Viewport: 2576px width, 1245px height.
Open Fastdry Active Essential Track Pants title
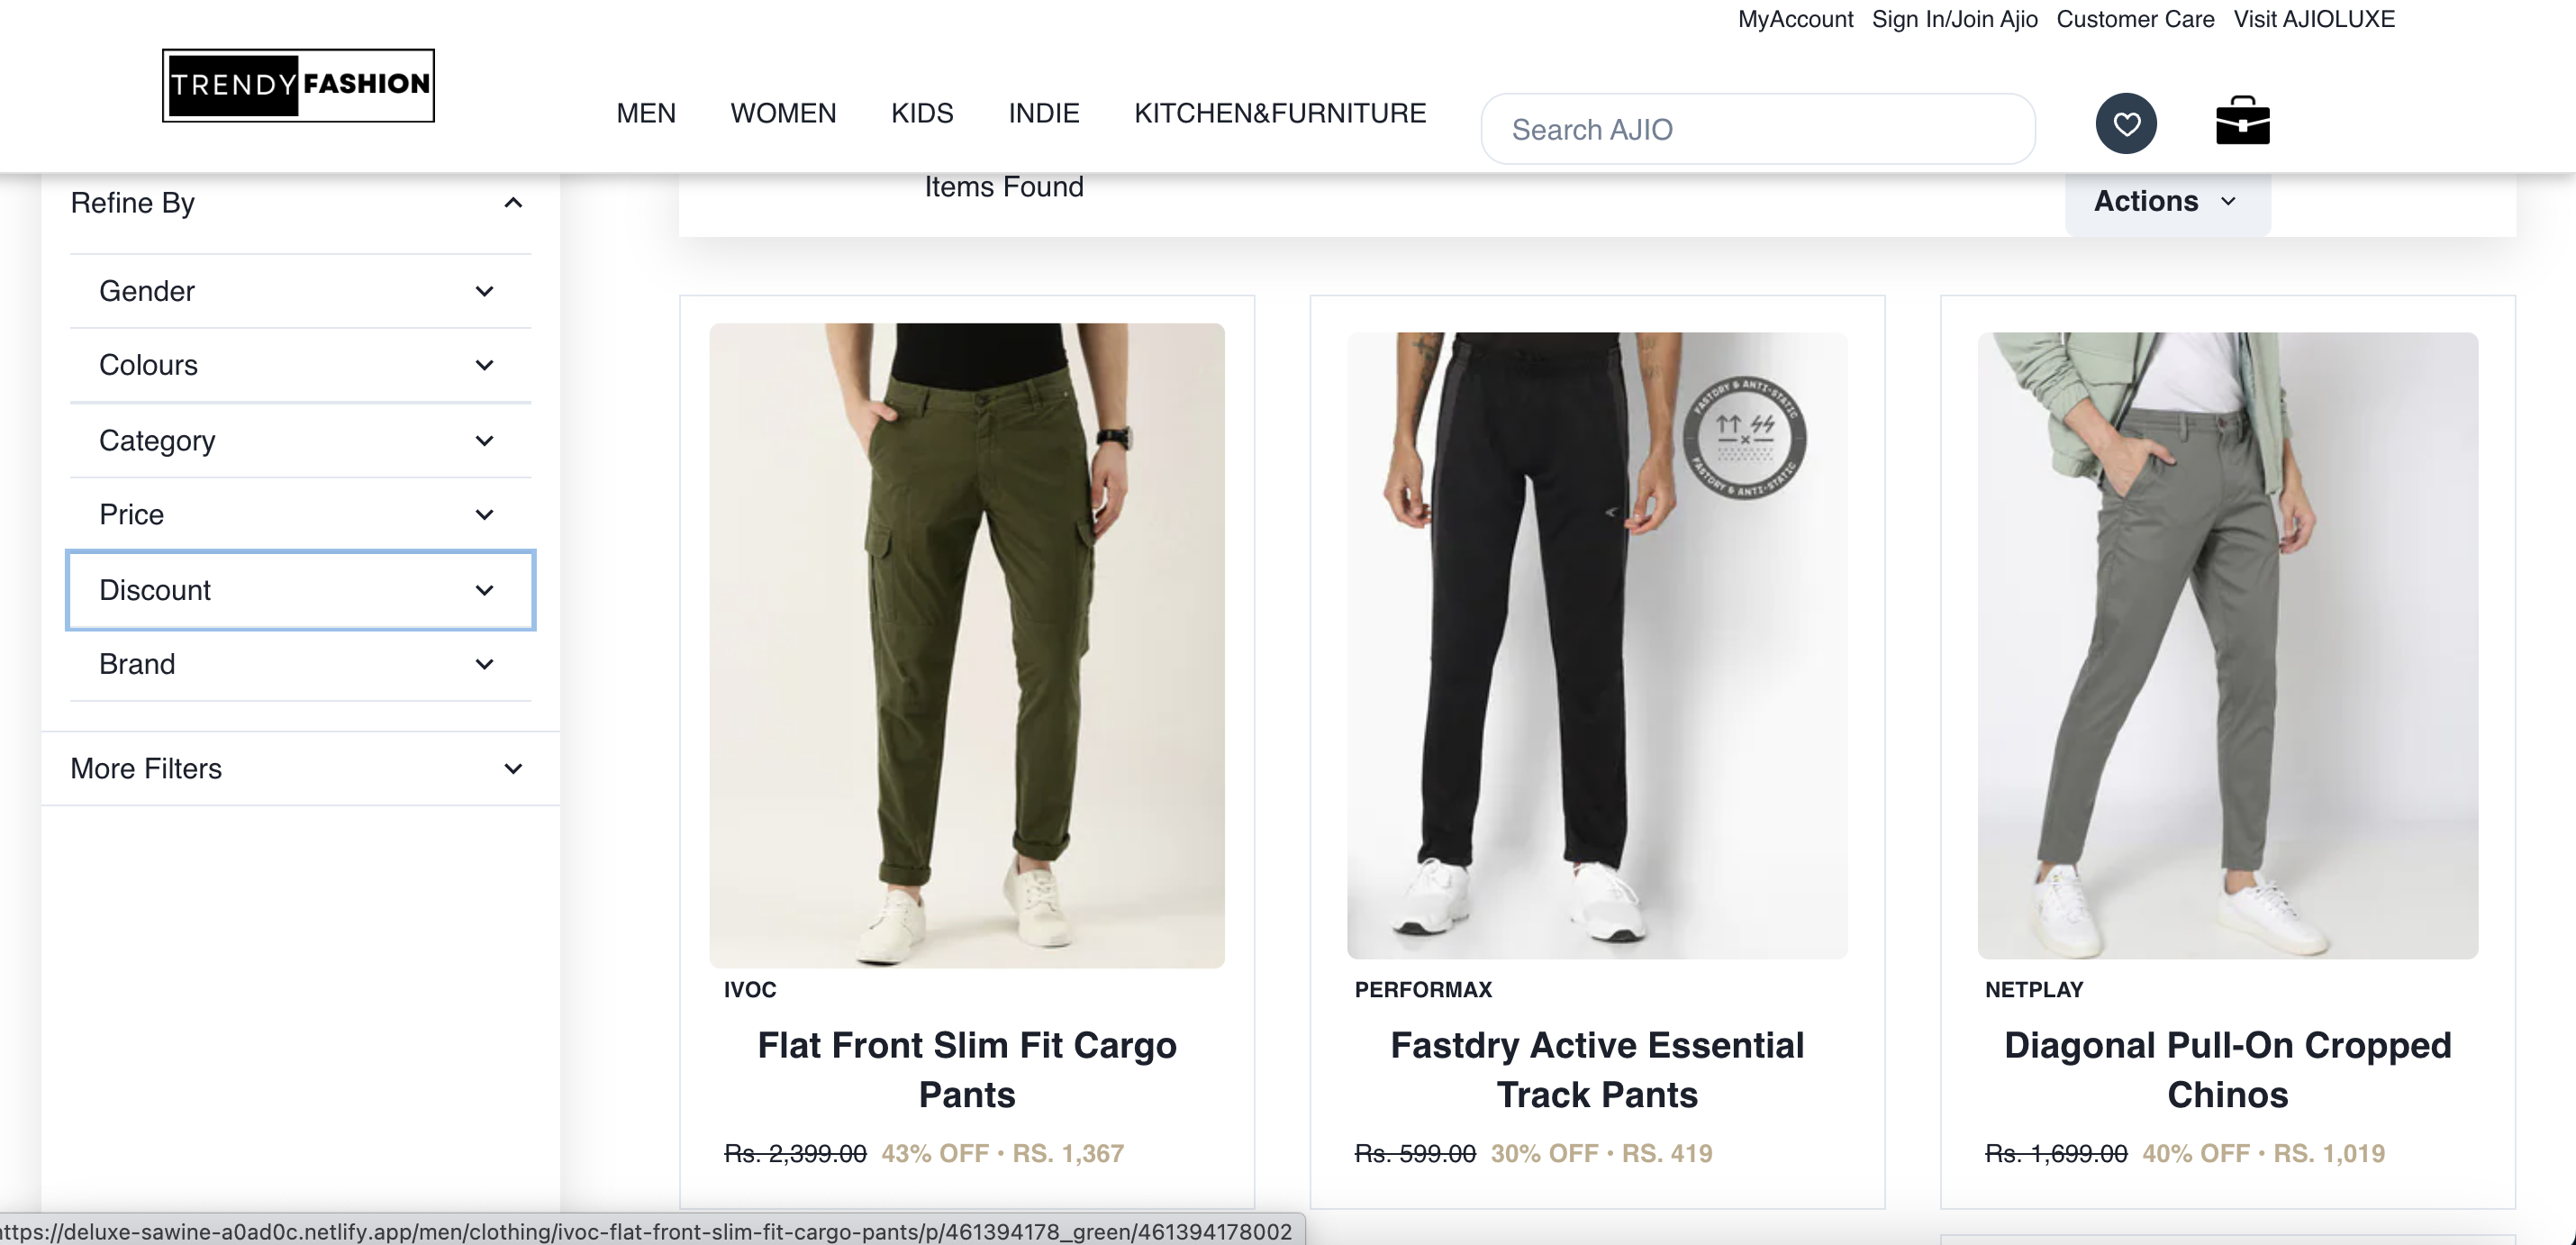1597,1069
